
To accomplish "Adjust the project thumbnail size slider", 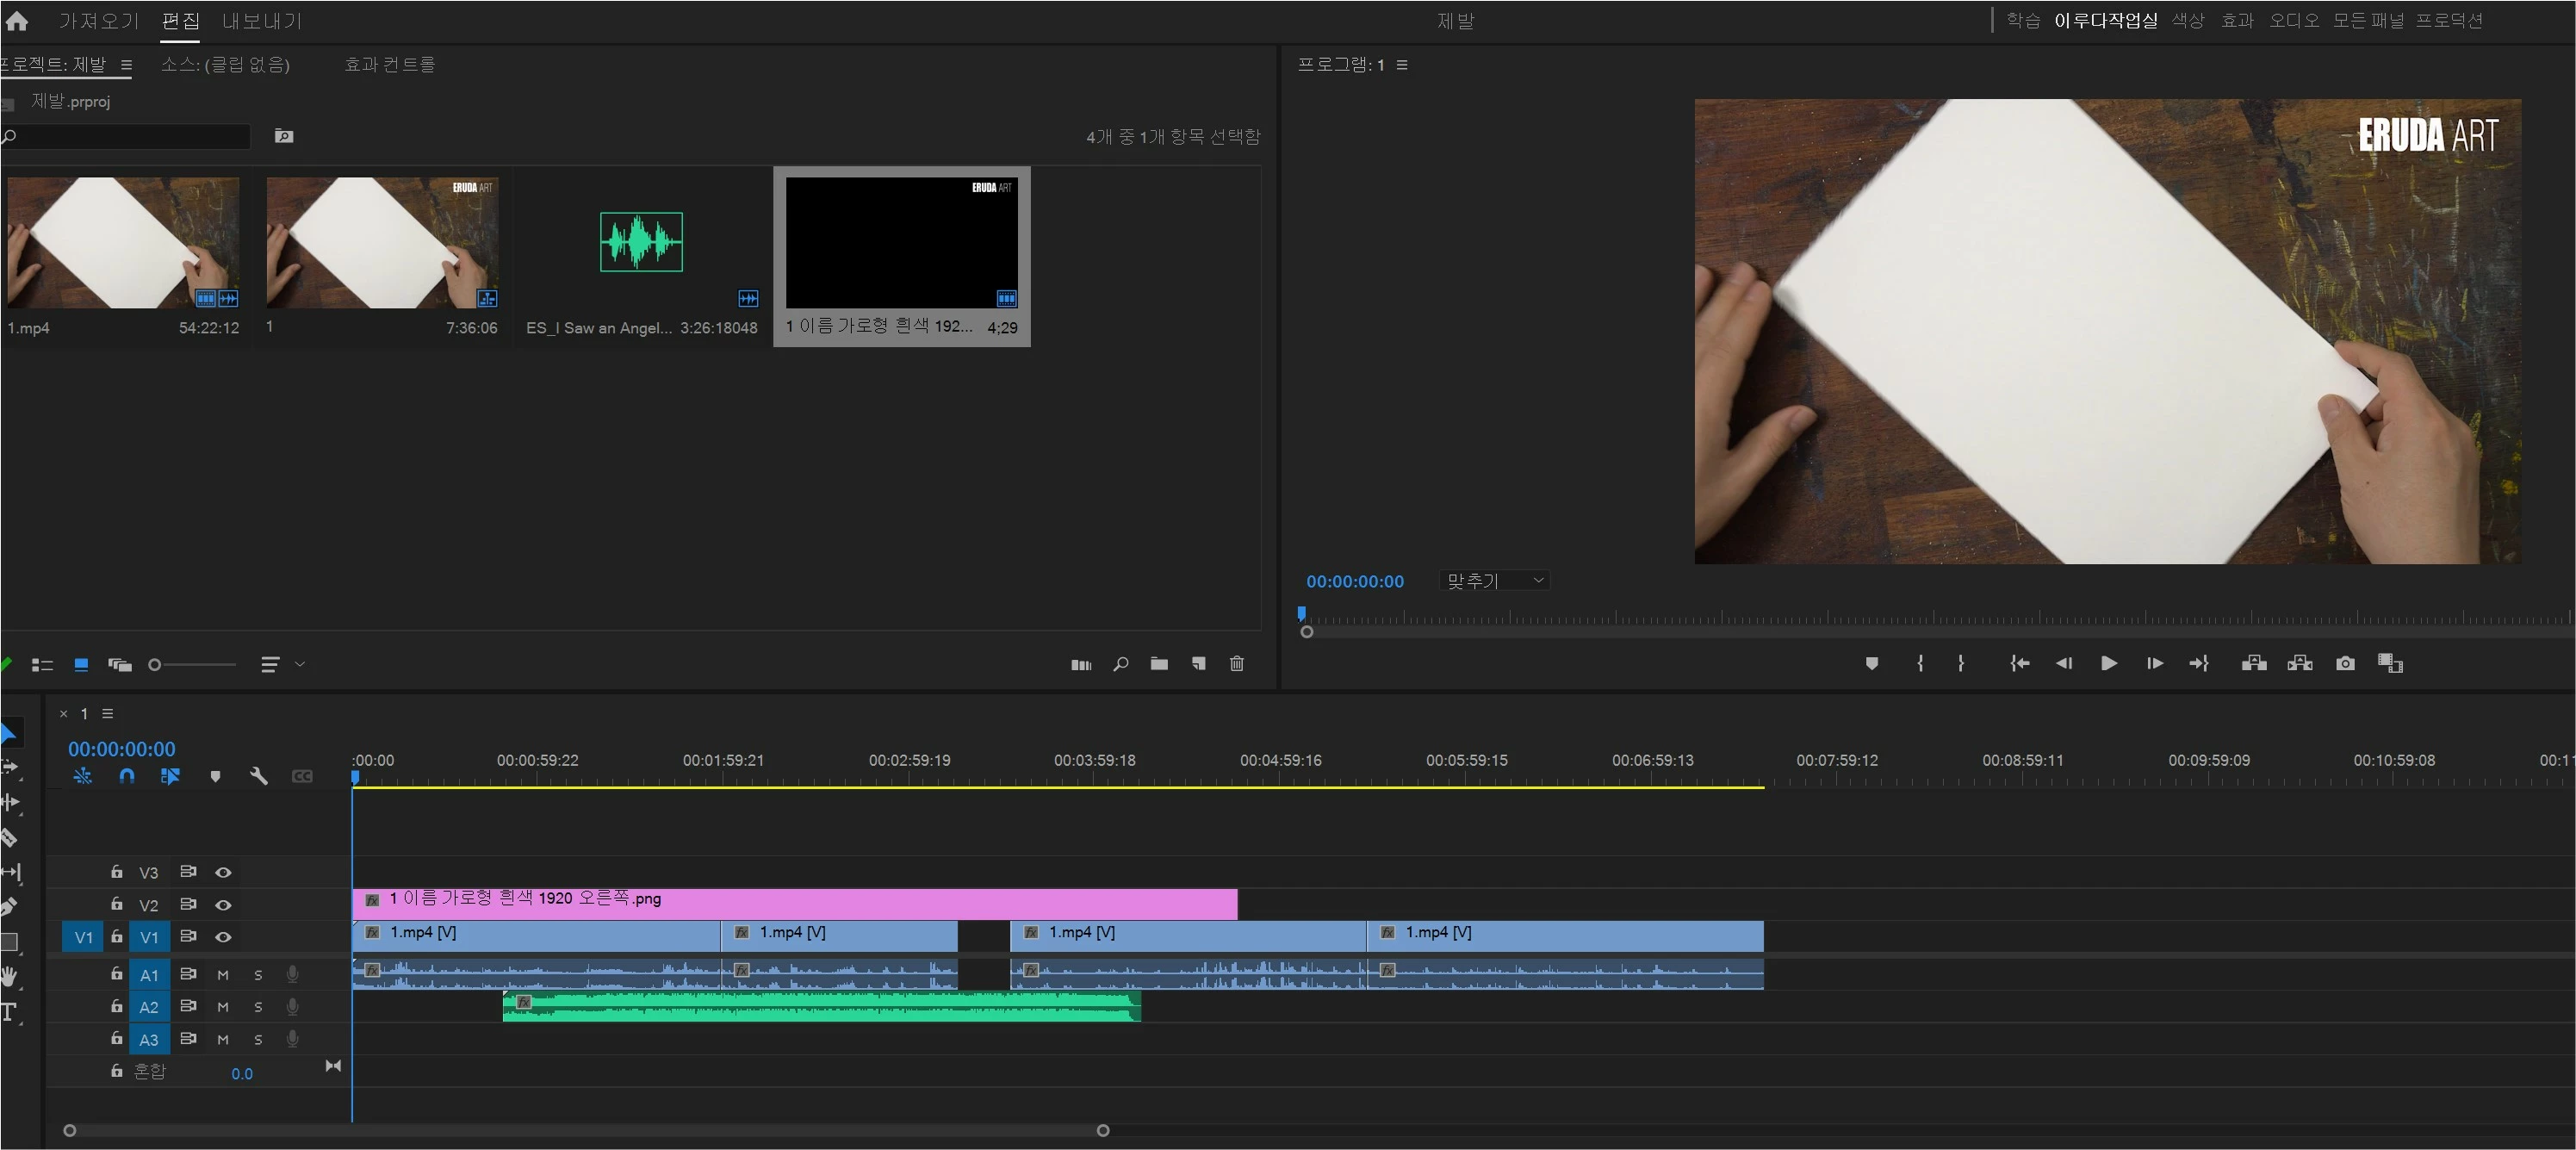I will pos(155,664).
